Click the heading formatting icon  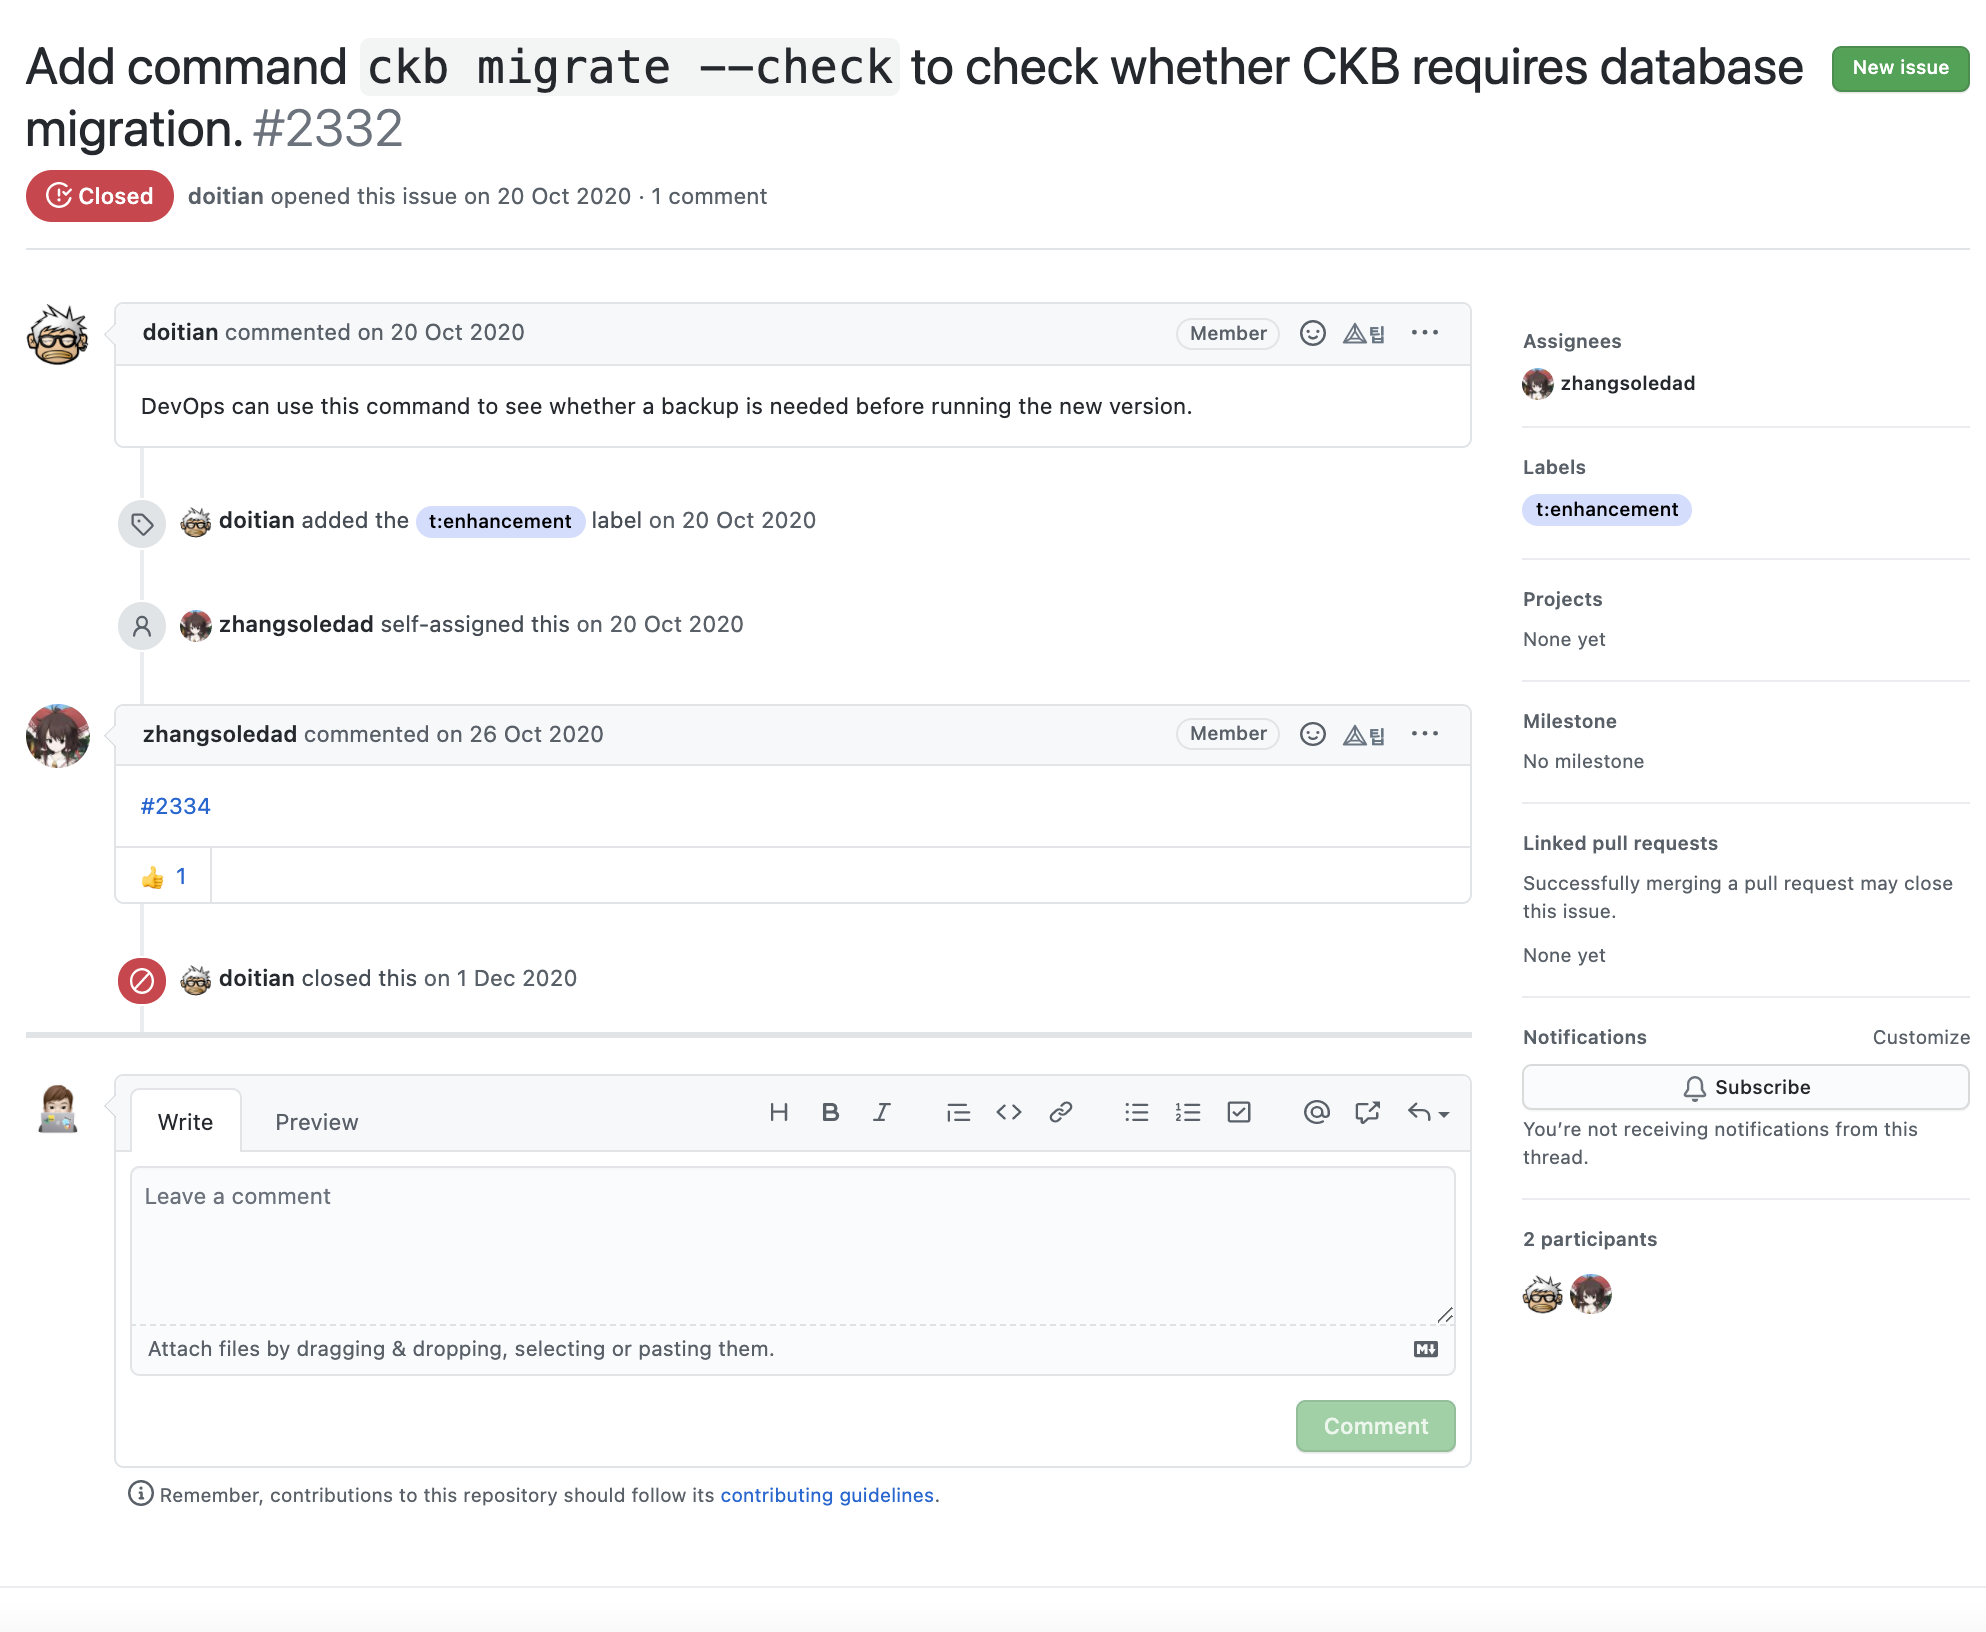779,1112
